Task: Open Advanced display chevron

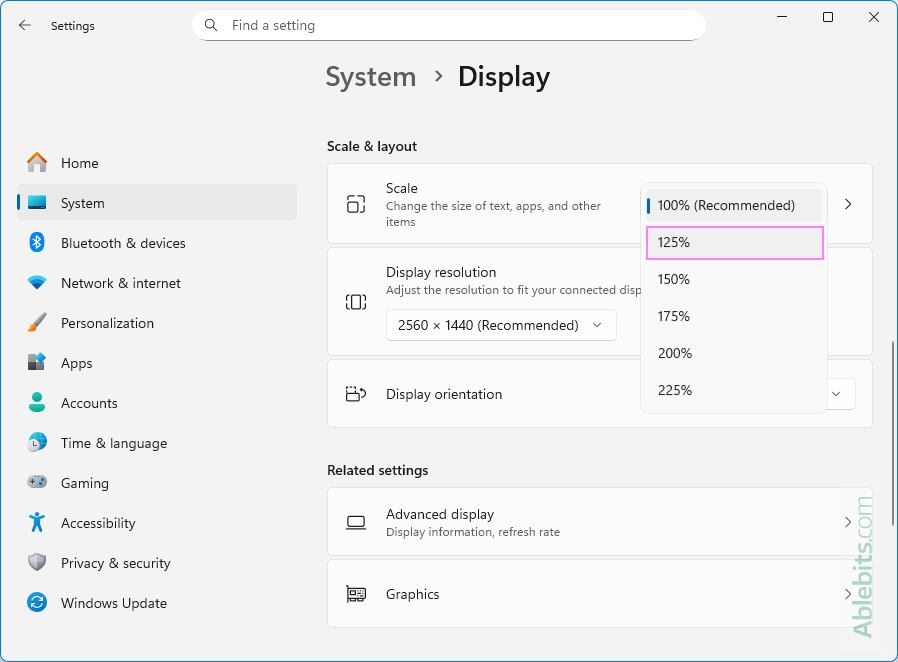Action: click(848, 522)
